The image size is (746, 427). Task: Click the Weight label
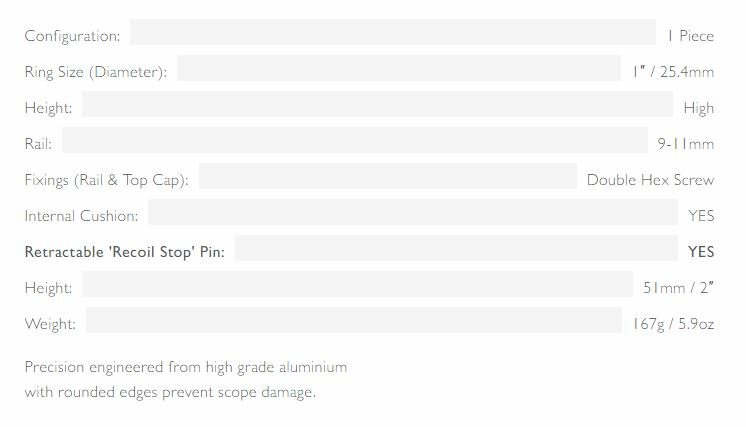coord(50,324)
